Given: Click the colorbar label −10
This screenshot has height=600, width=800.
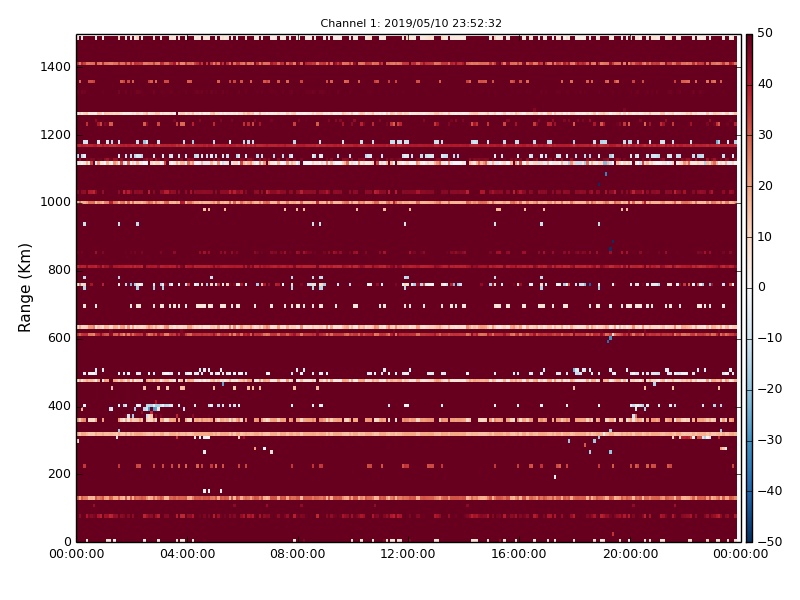Looking at the screenshot, I should tap(769, 338).
